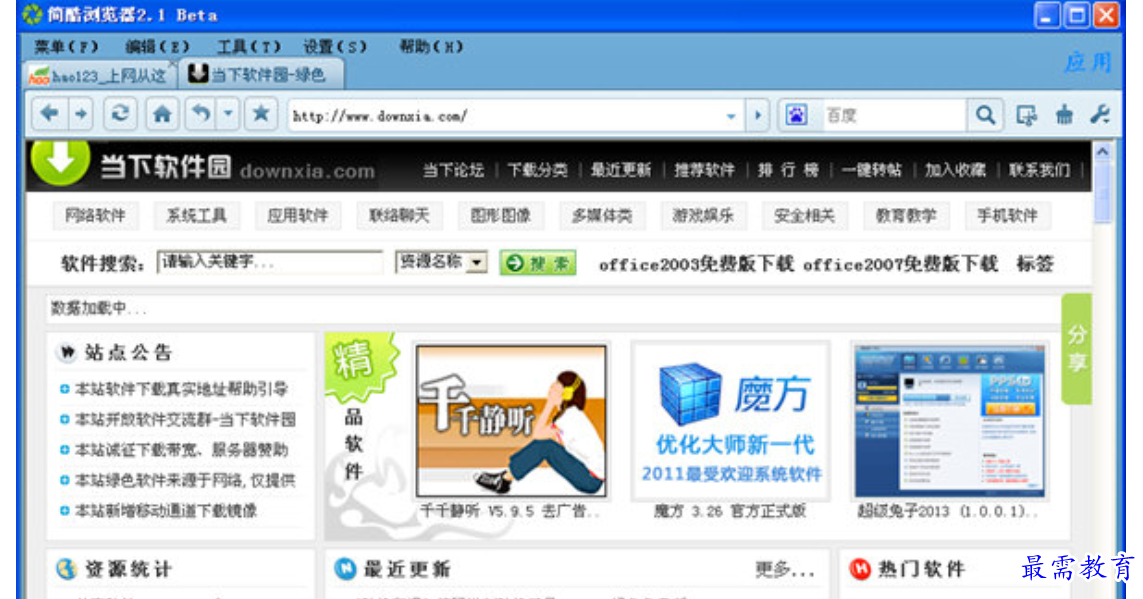The height and width of the screenshot is (599, 1143).
Task: Click 一键转帖 in site navigation
Action: click(872, 171)
